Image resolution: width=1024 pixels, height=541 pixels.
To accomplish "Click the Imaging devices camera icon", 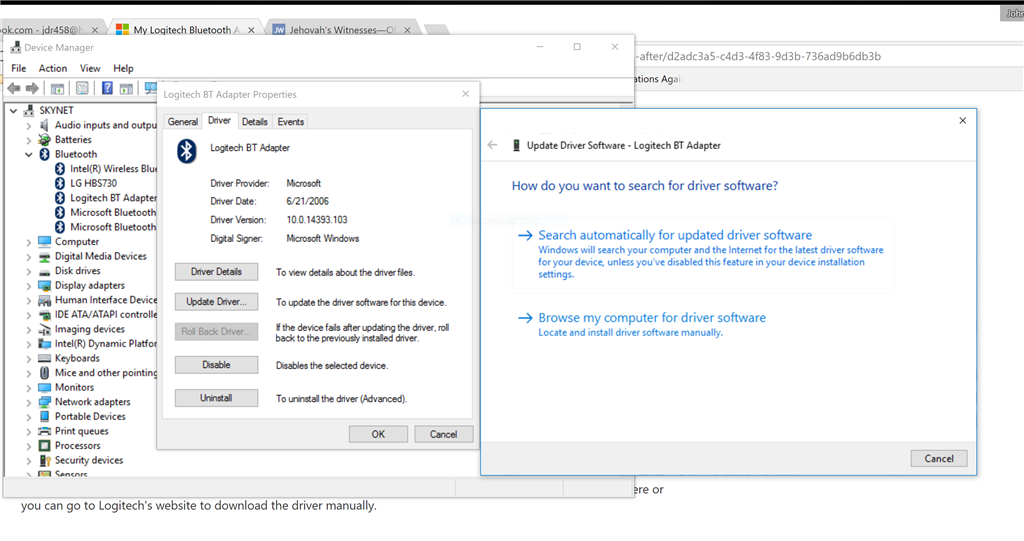I will 44,329.
